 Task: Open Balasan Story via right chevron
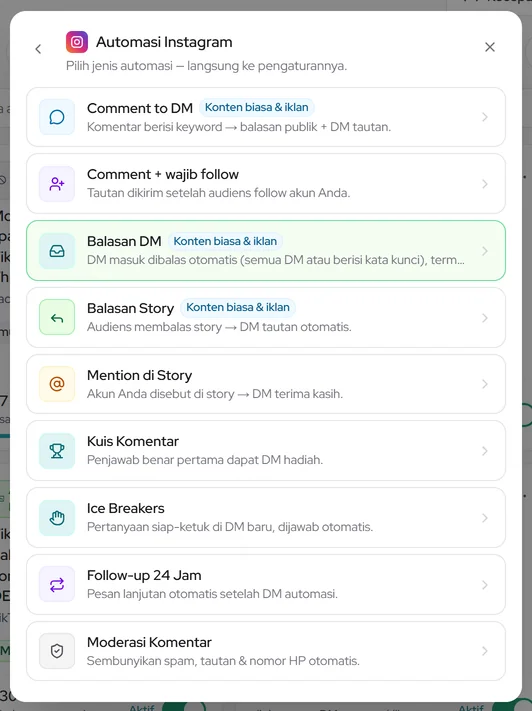[485, 317]
